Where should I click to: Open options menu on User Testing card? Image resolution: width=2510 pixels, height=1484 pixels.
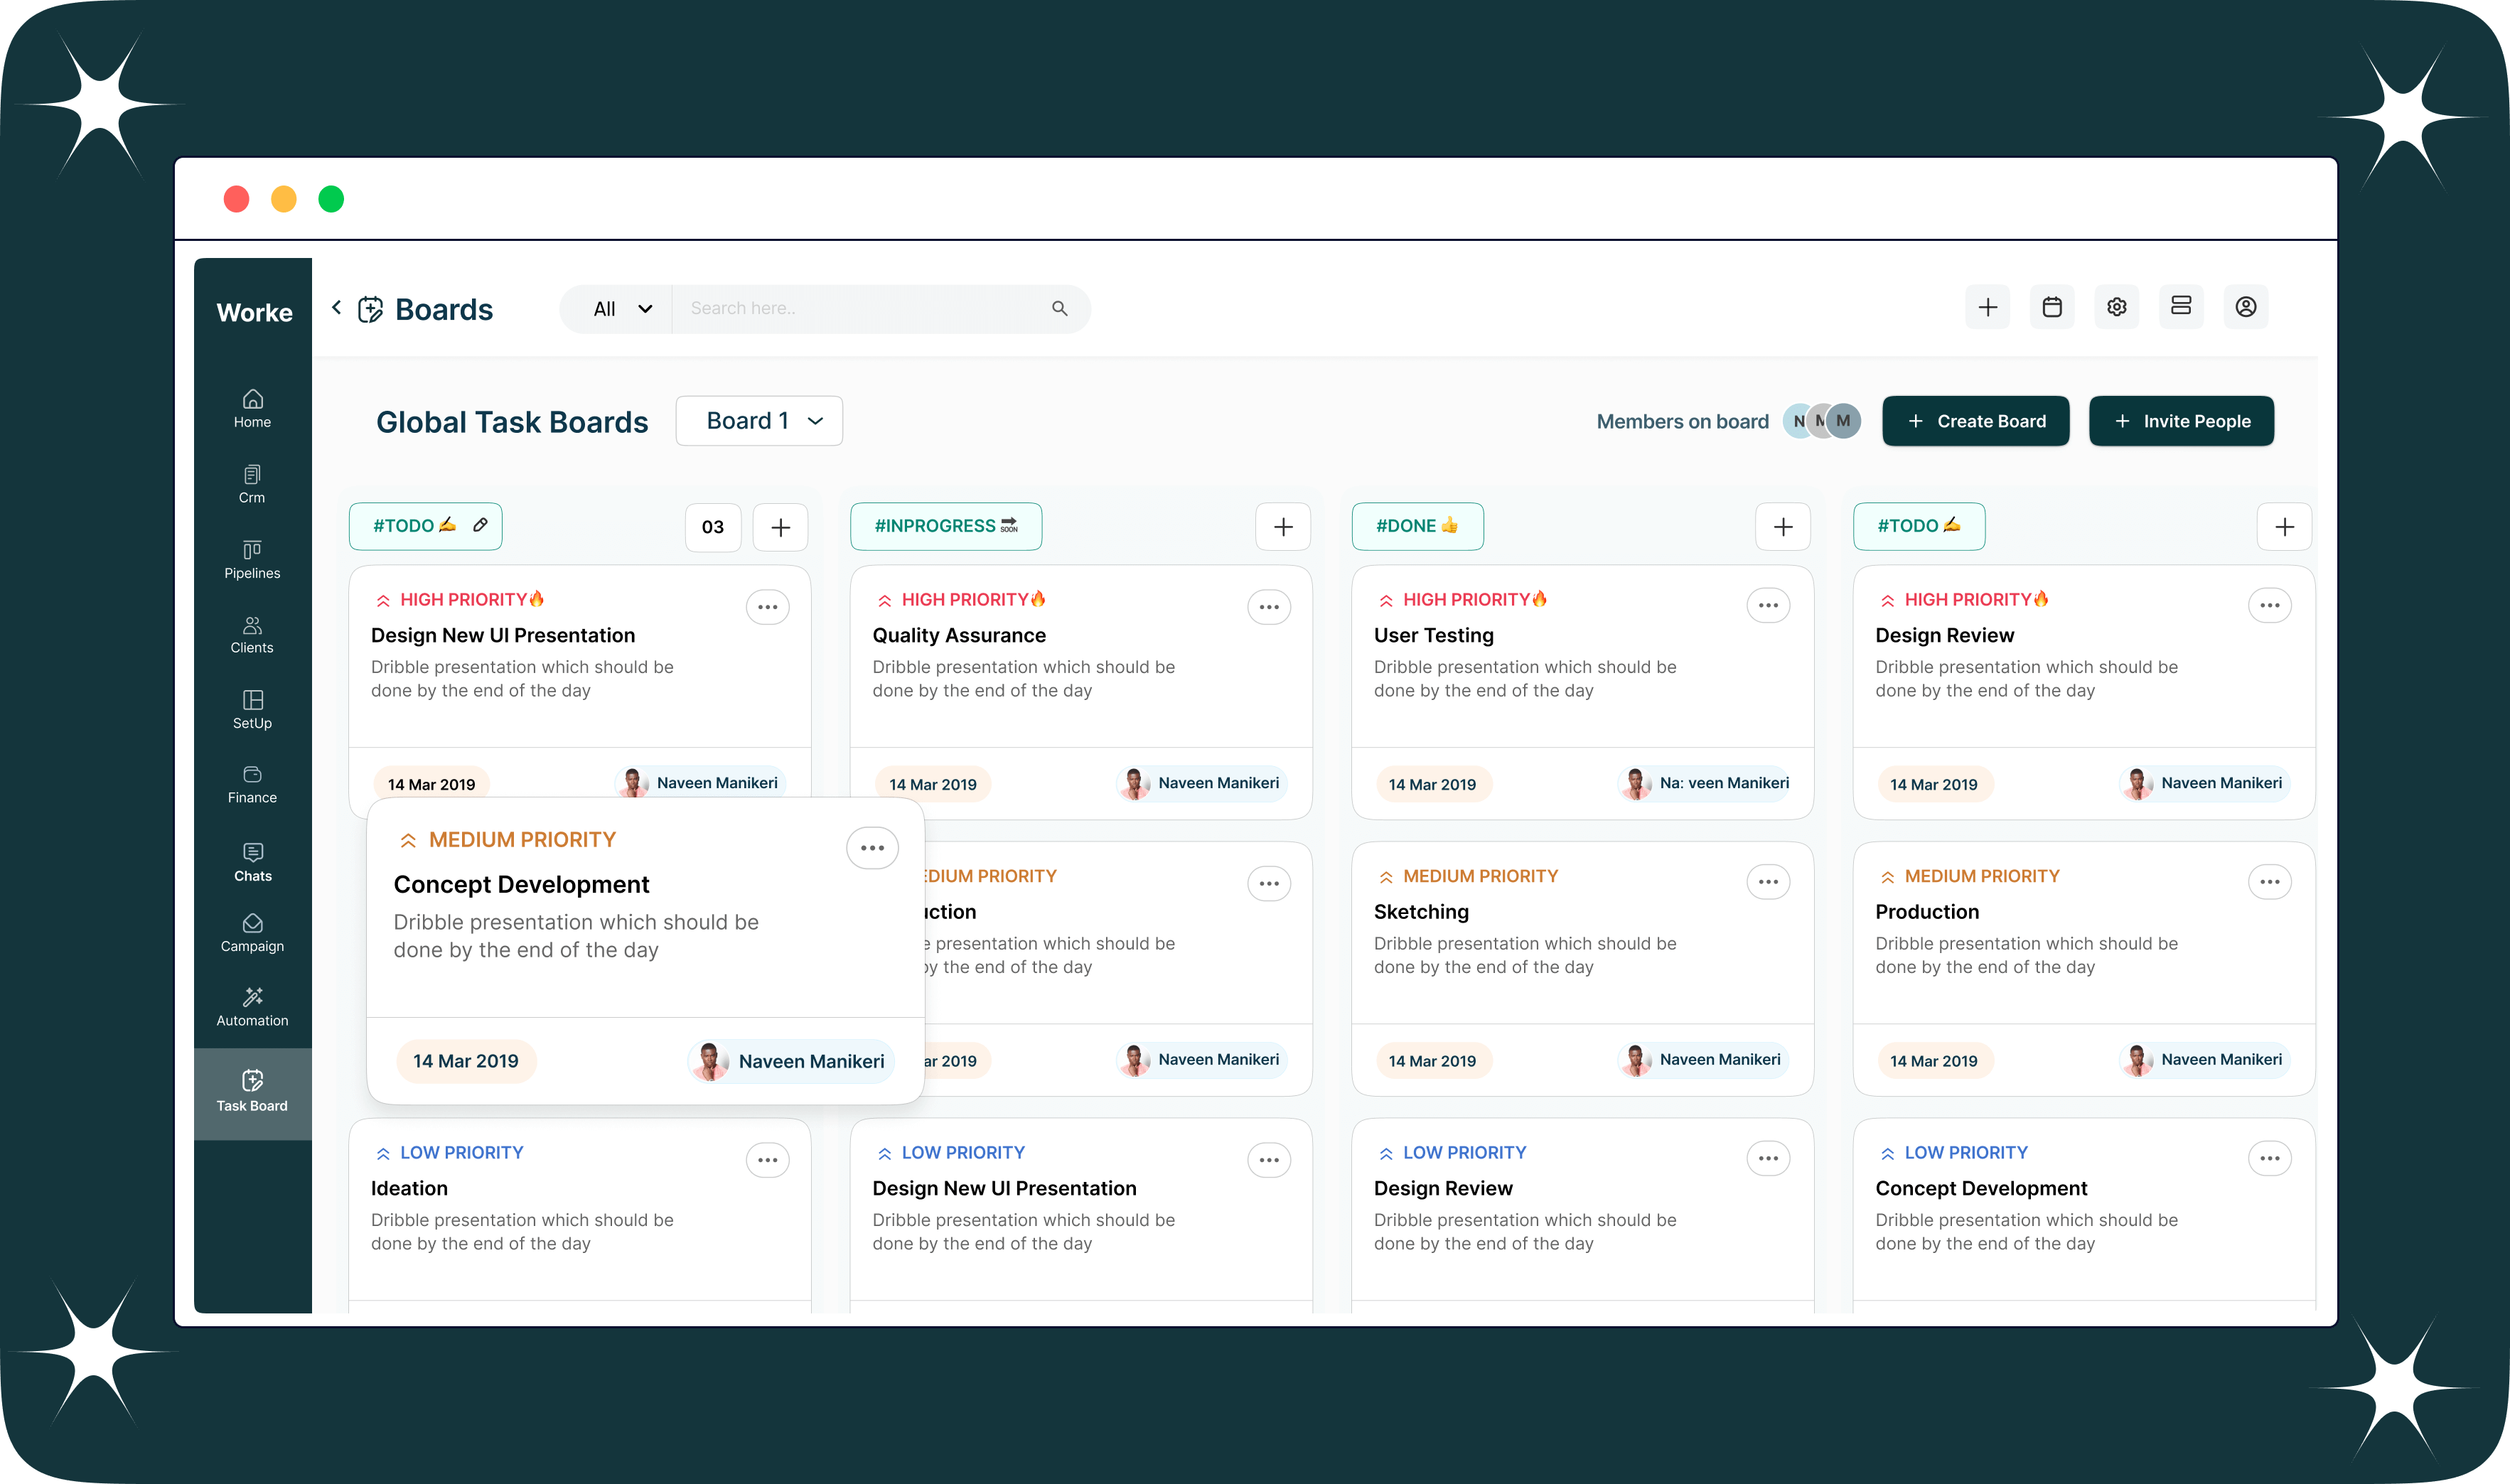(1768, 605)
